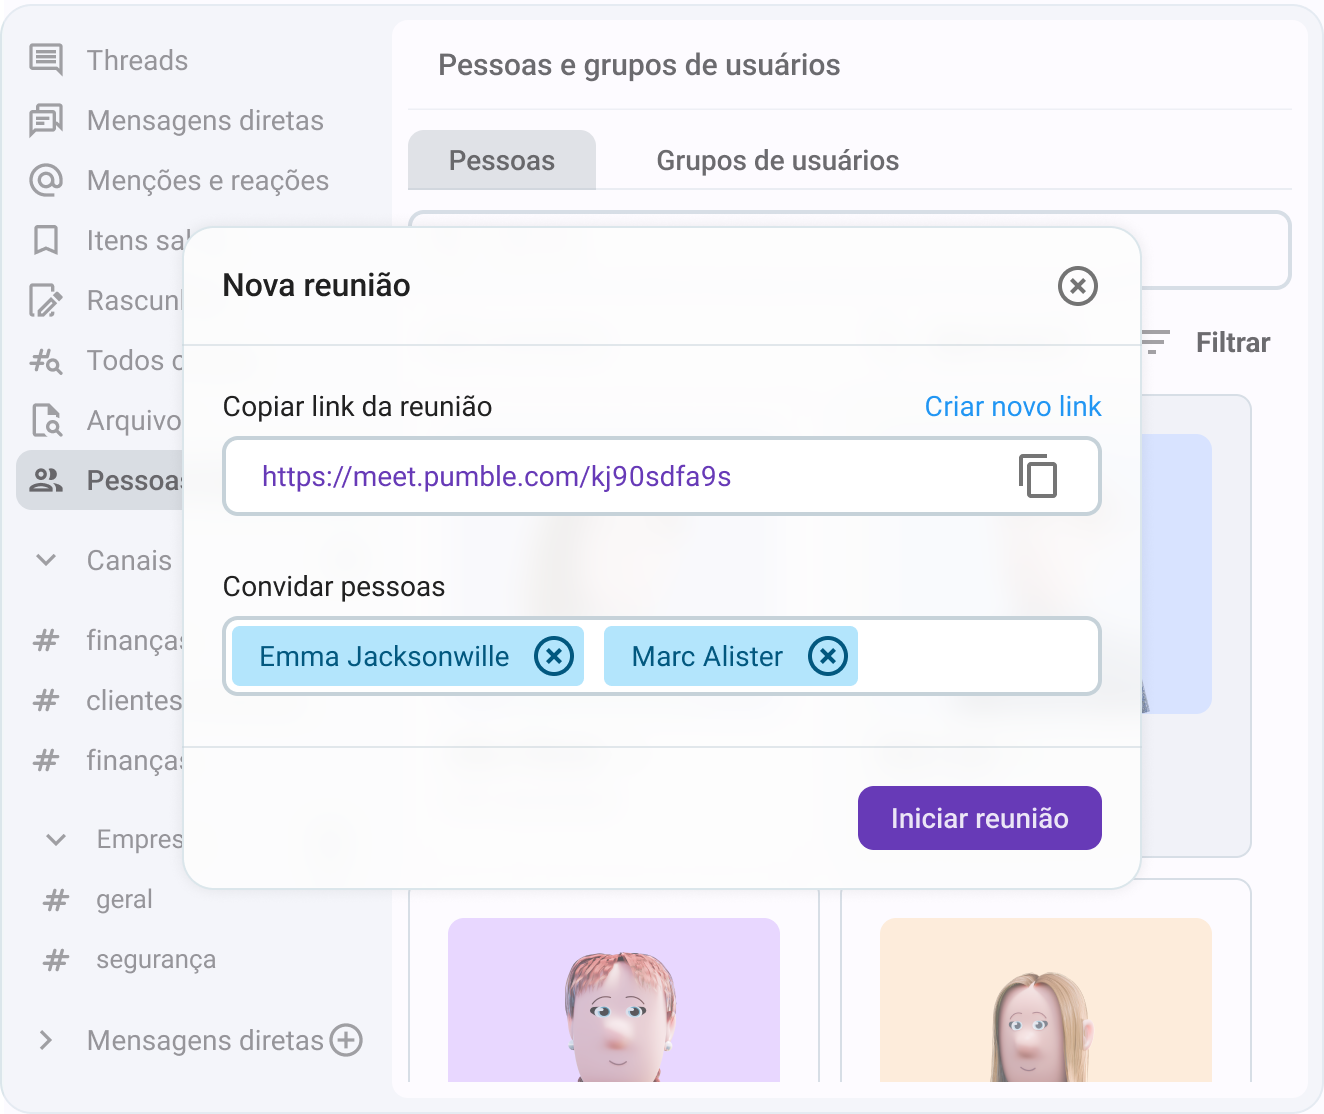Image resolution: width=1324 pixels, height=1114 pixels.
Task: Start a new direct message with the plus icon
Action: [346, 1040]
